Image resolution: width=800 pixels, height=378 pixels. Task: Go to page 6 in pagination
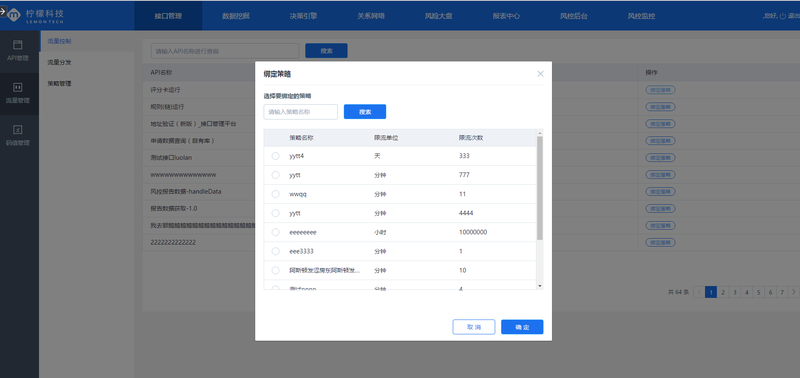click(x=770, y=292)
